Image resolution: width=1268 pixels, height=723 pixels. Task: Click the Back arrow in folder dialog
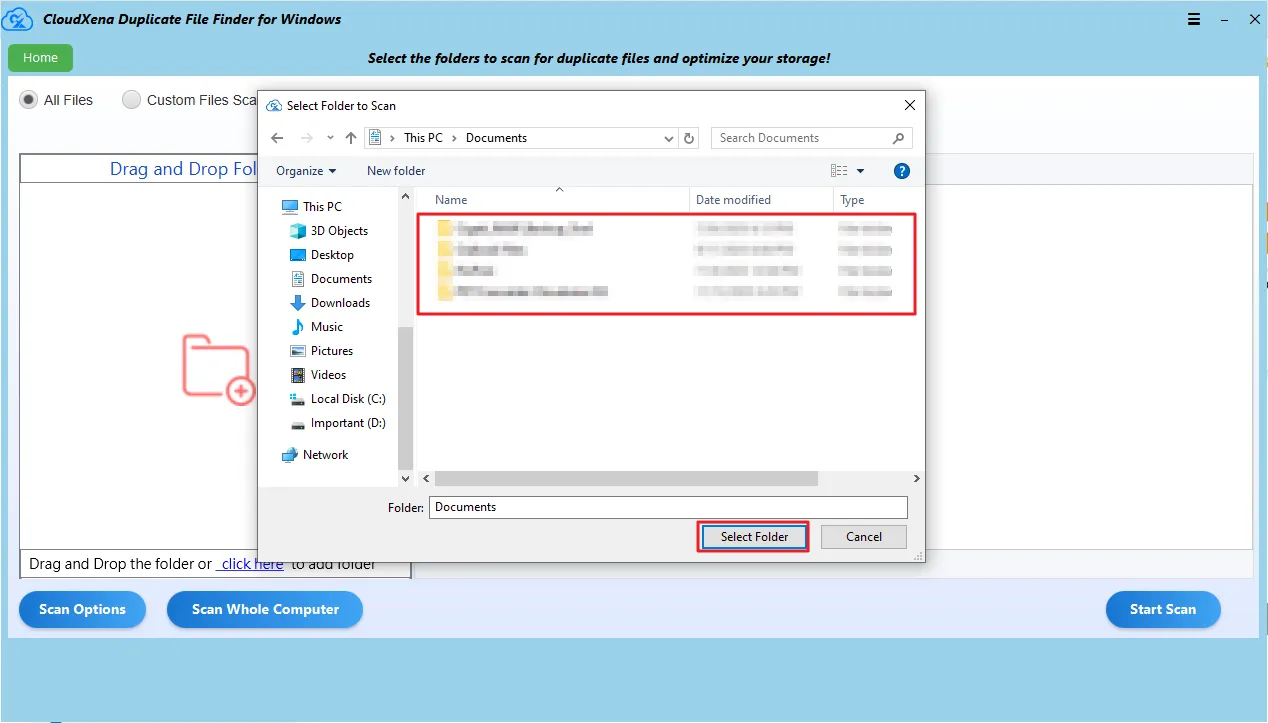click(x=278, y=138)
